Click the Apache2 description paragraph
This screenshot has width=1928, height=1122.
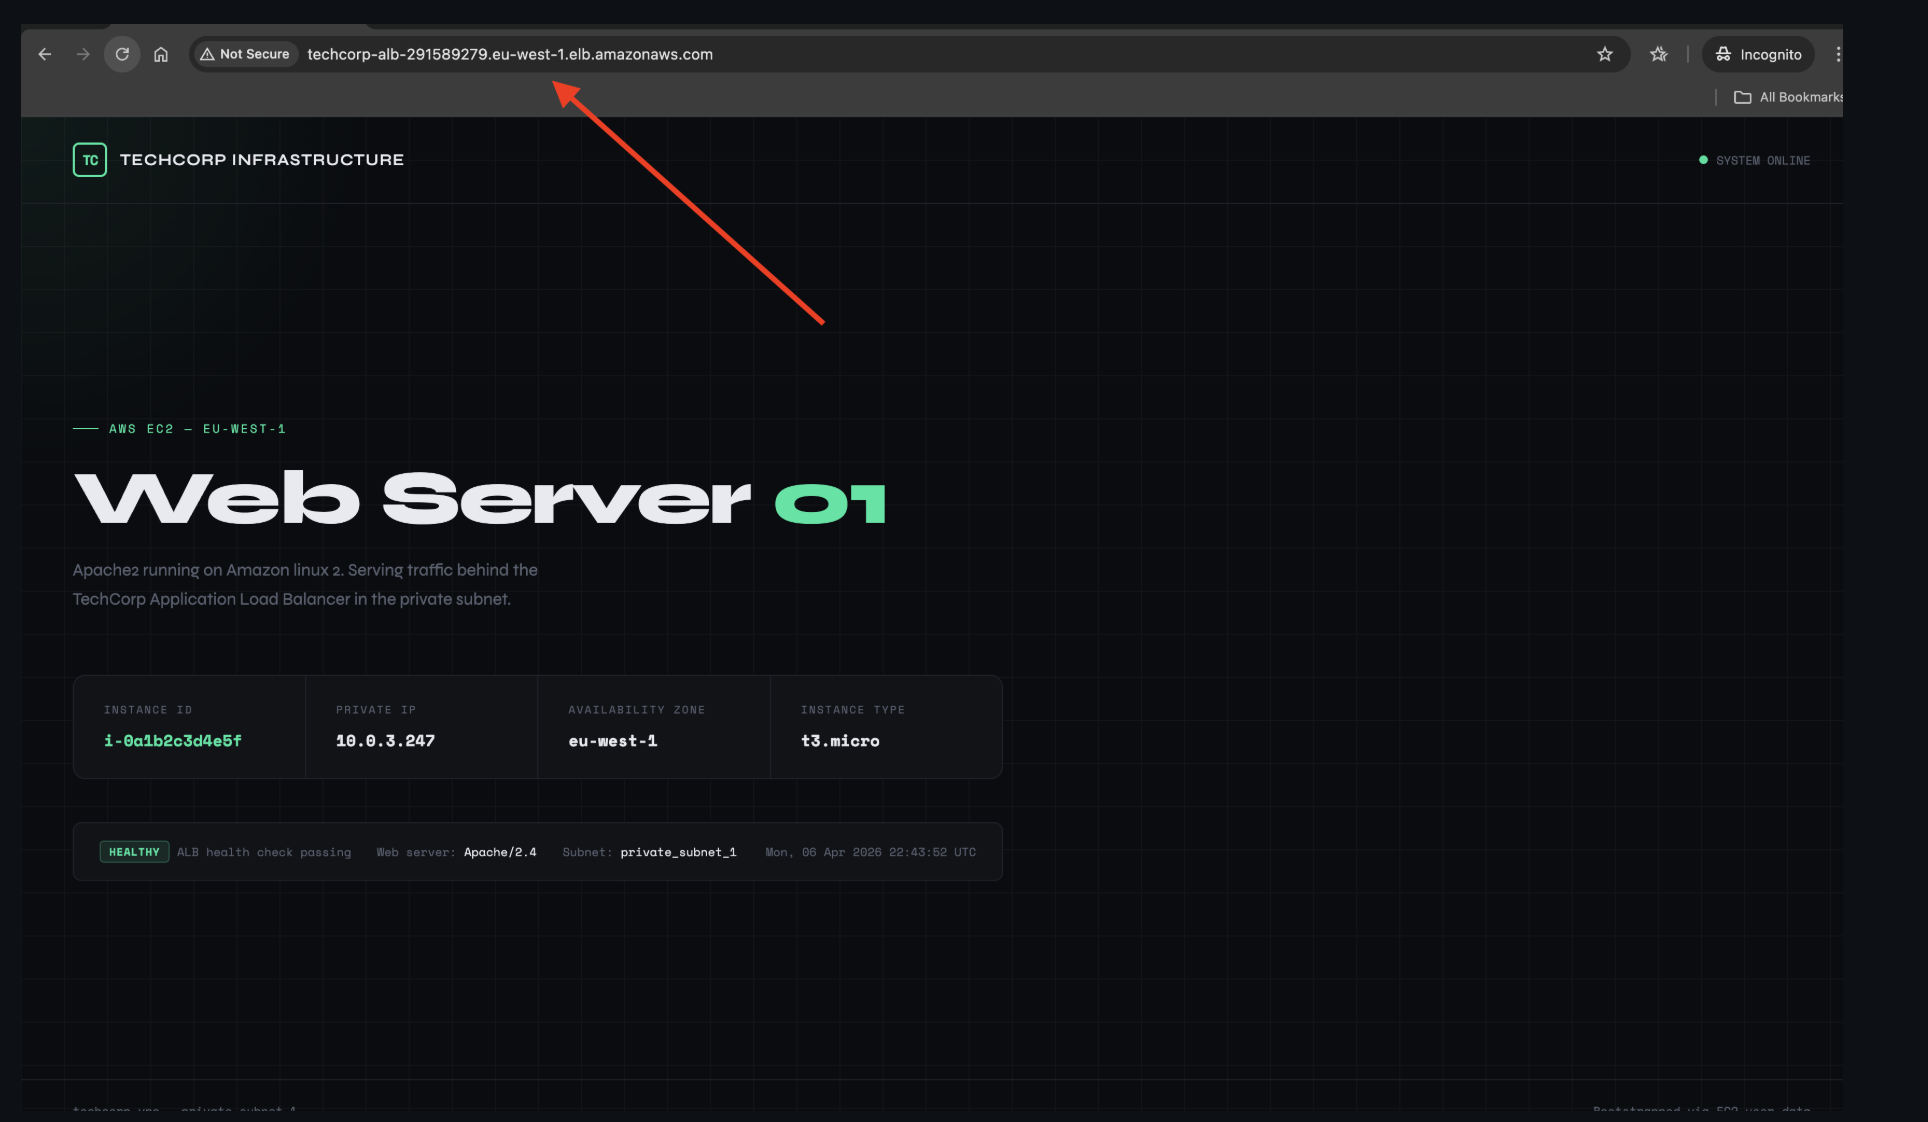[x=305, y=584]
